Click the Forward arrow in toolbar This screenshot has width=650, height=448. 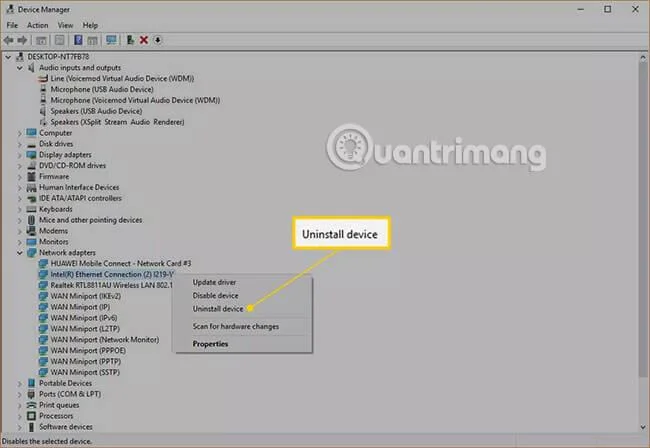point(22,40)
